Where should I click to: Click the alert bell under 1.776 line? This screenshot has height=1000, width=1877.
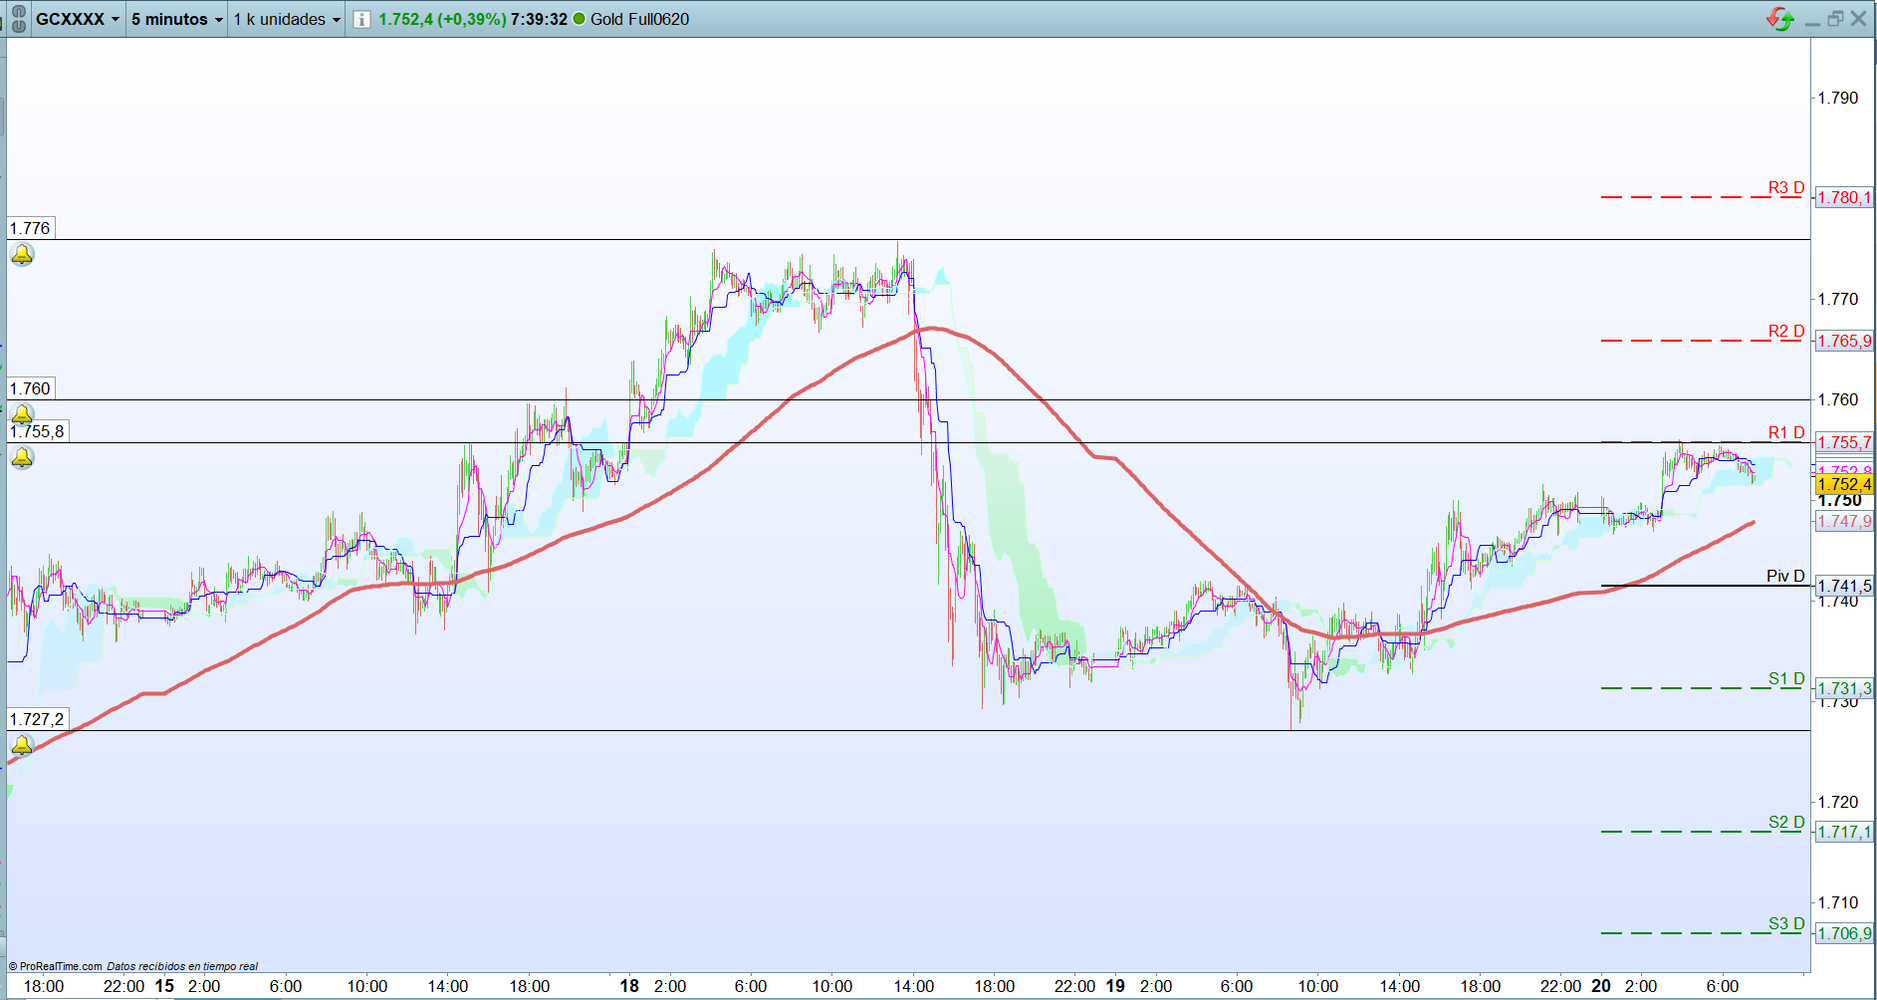click(22, 255)
